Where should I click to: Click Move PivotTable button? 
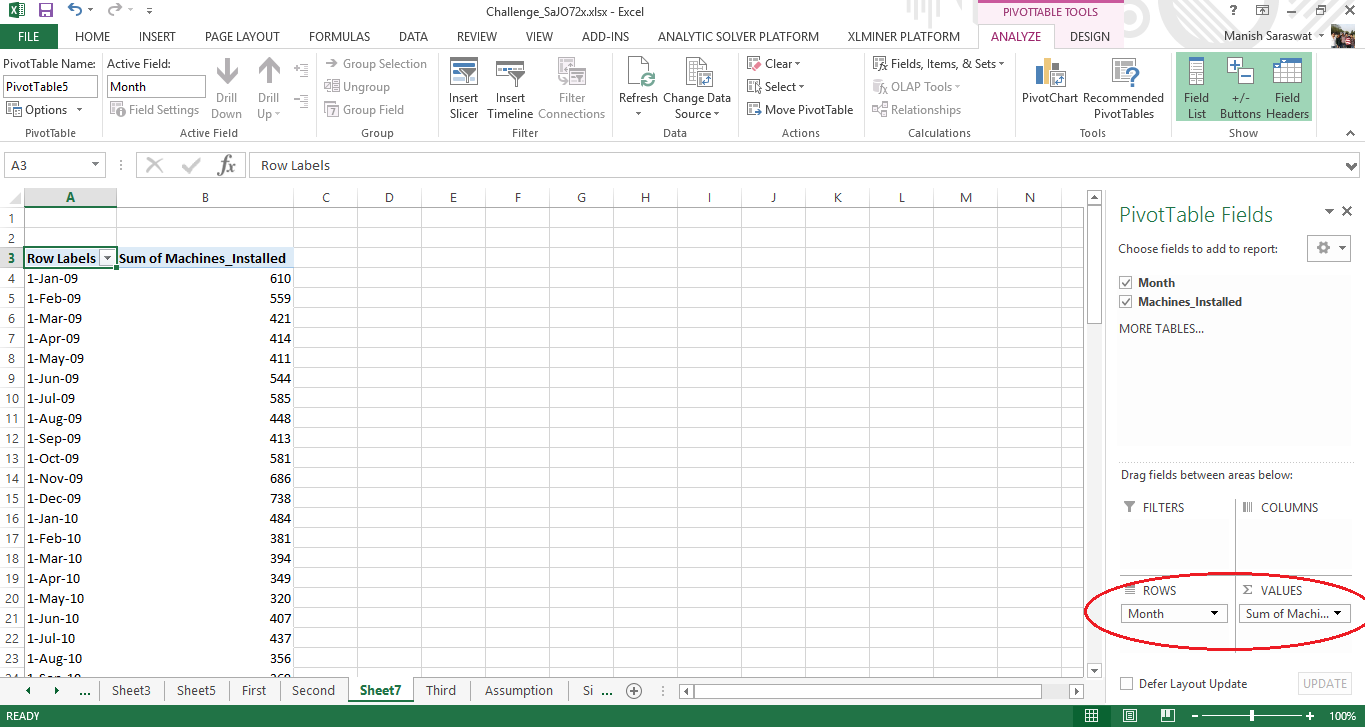point(799,110)
